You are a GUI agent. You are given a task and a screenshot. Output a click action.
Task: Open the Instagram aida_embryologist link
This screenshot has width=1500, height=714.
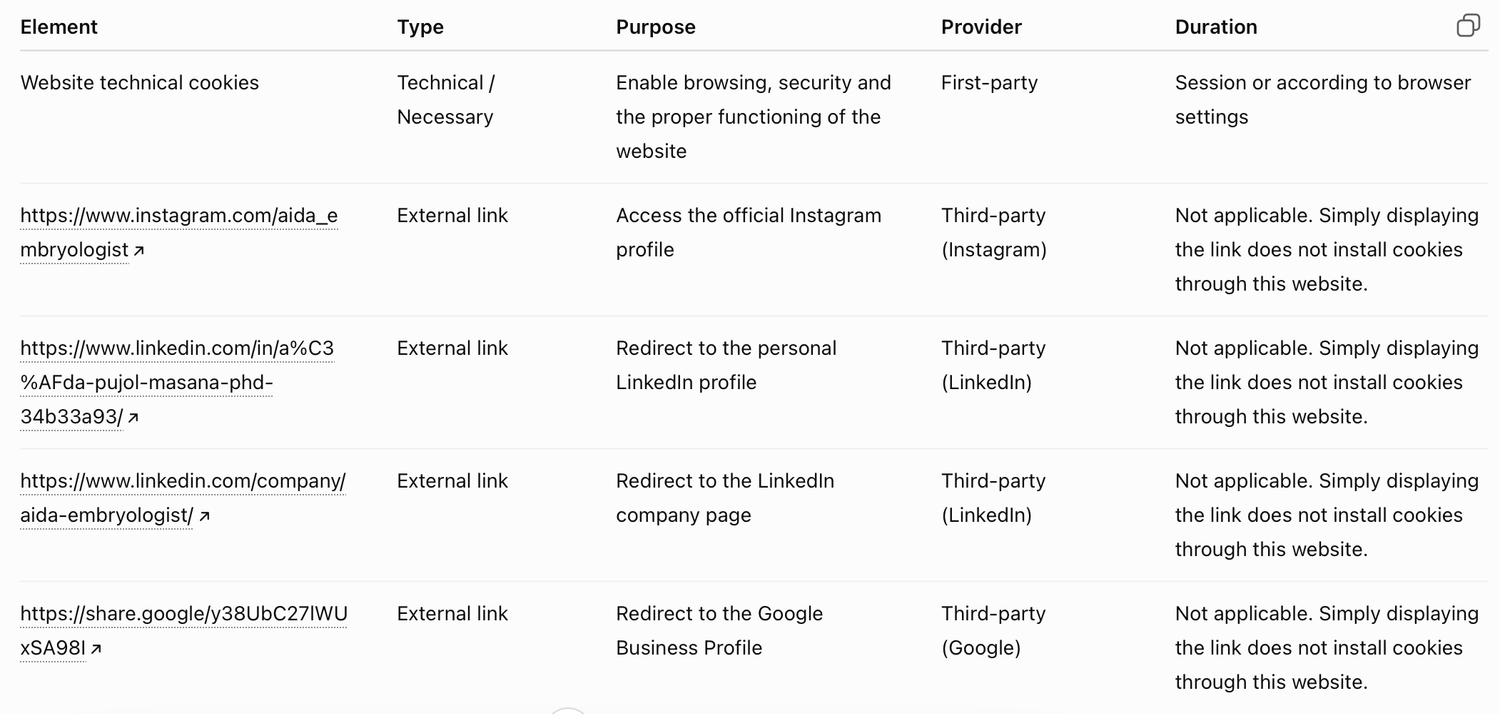click(x=179, y=233)
